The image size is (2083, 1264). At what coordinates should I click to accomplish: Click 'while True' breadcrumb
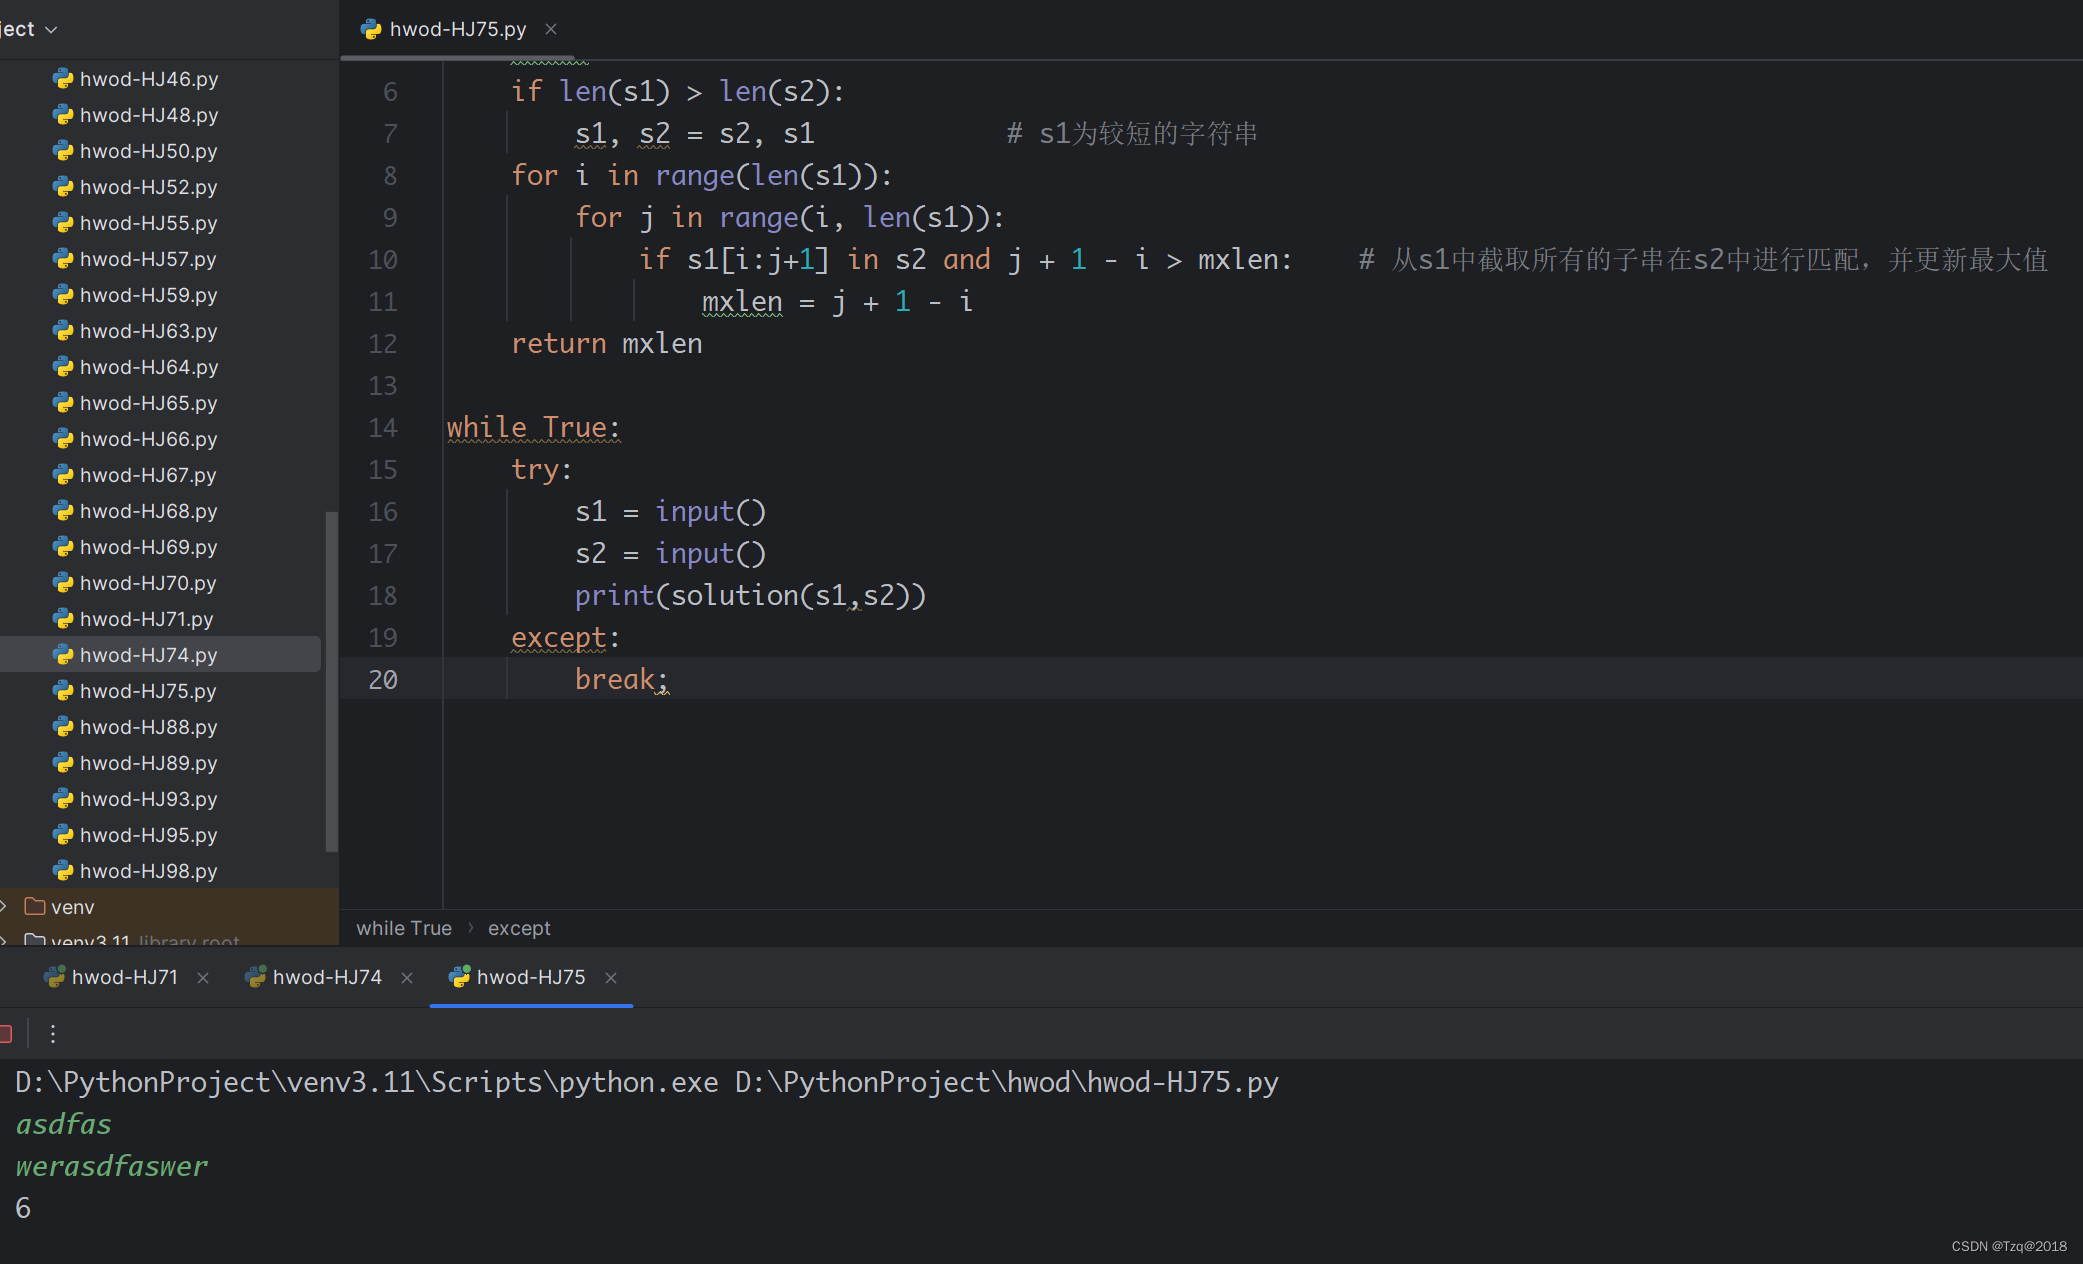[x=404, y=928]
